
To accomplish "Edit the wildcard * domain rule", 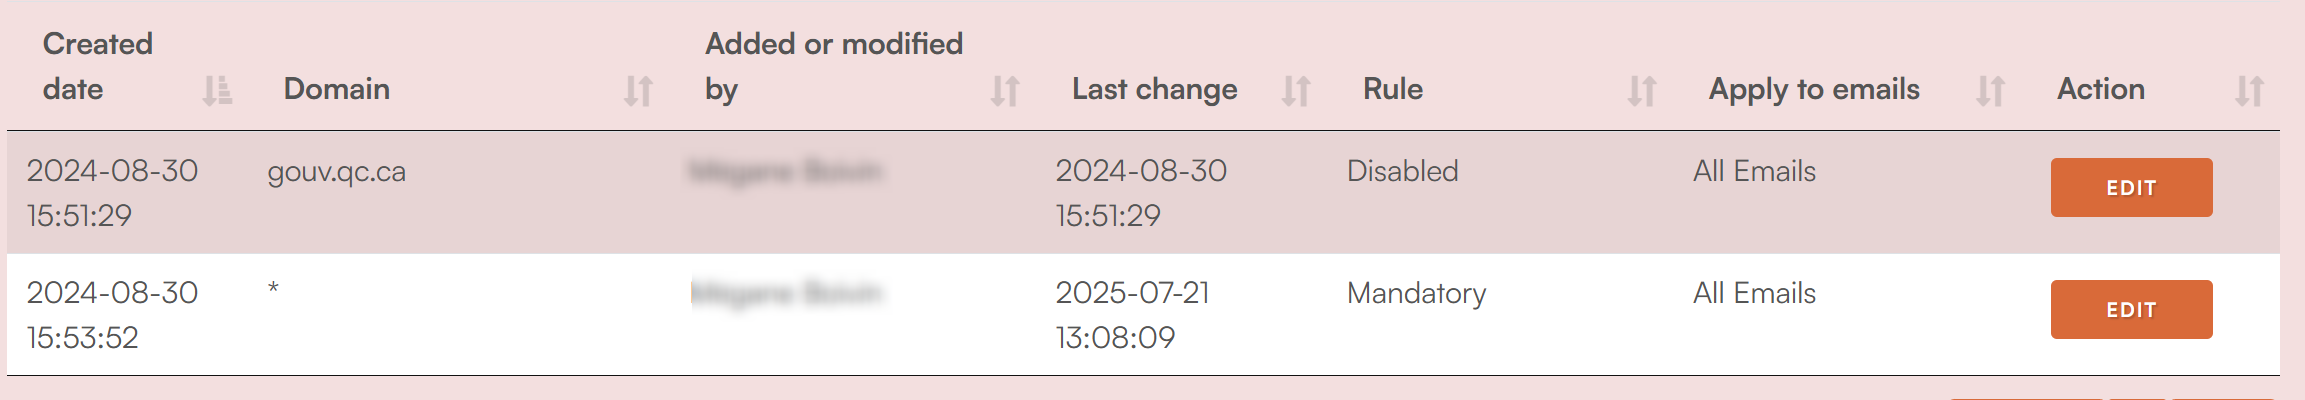I will [2131, 309].
